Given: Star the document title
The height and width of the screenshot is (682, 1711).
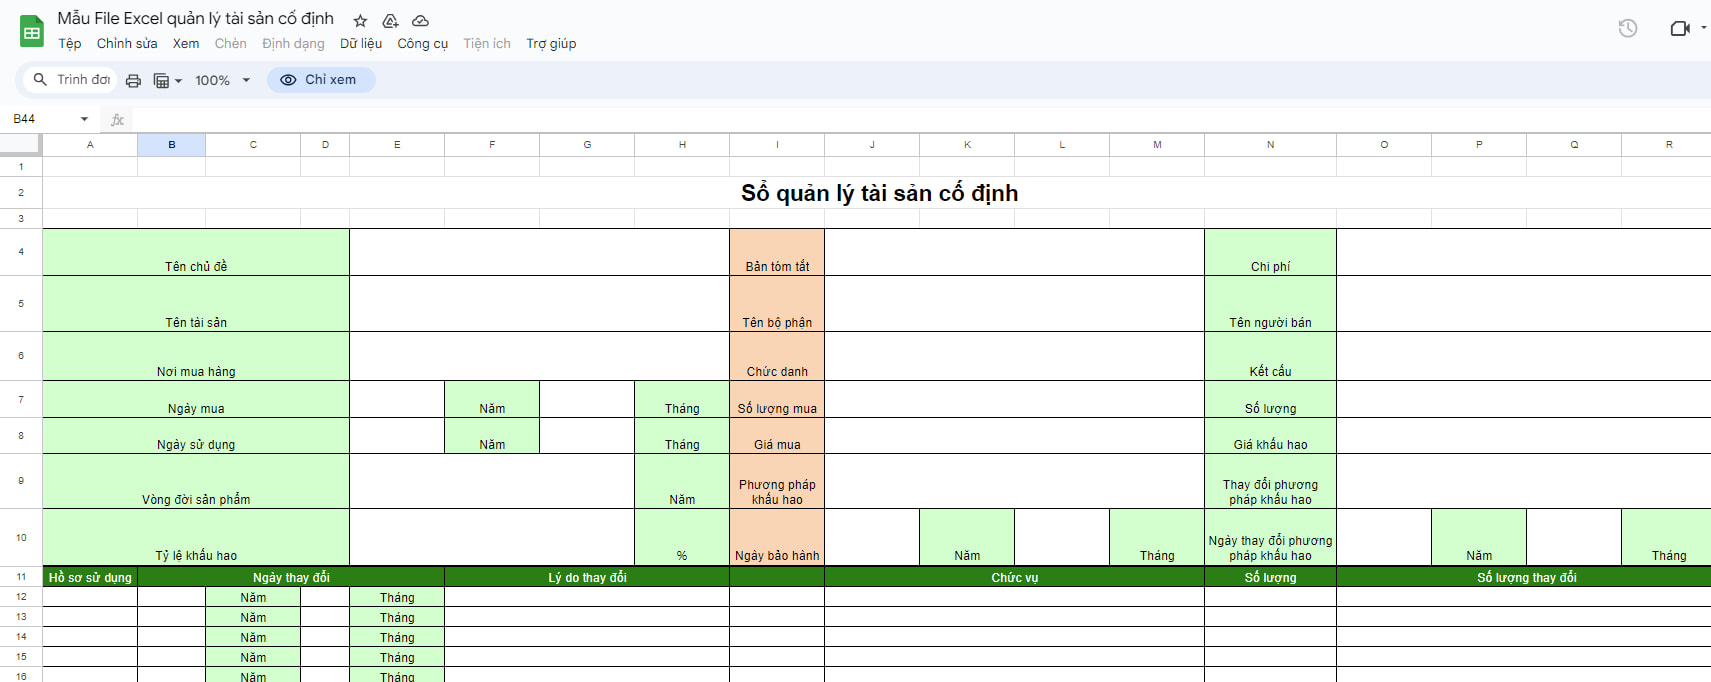Looking at the screenshot, I should click(x=360, y=21).
